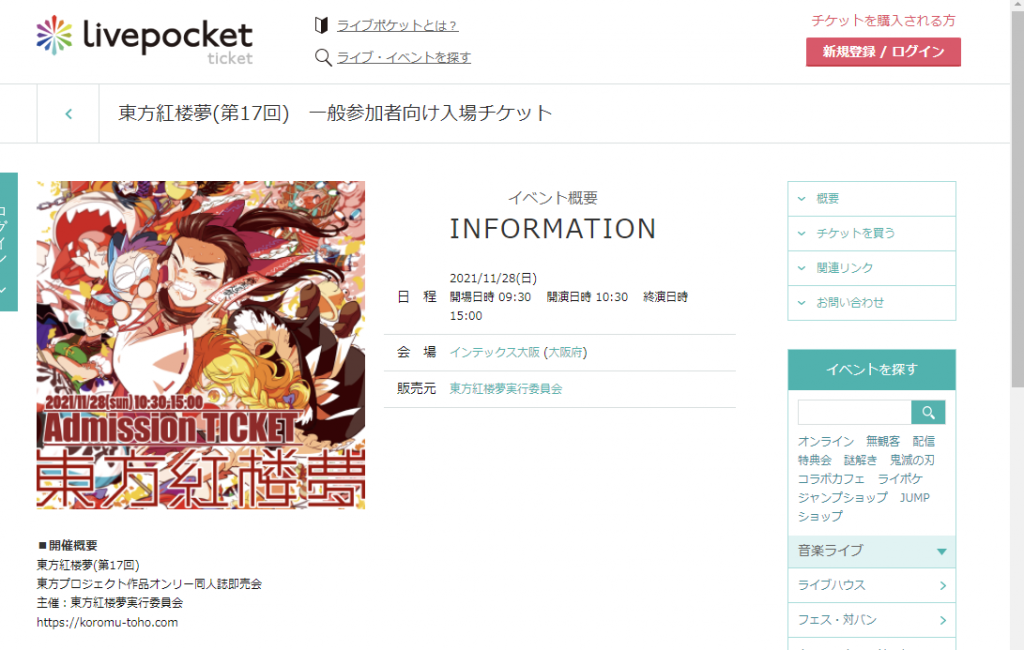The width and height of the screenshot is (1024, 650).
Task: Click the arrow next to フェス・対バン
Action: point(942,620)
